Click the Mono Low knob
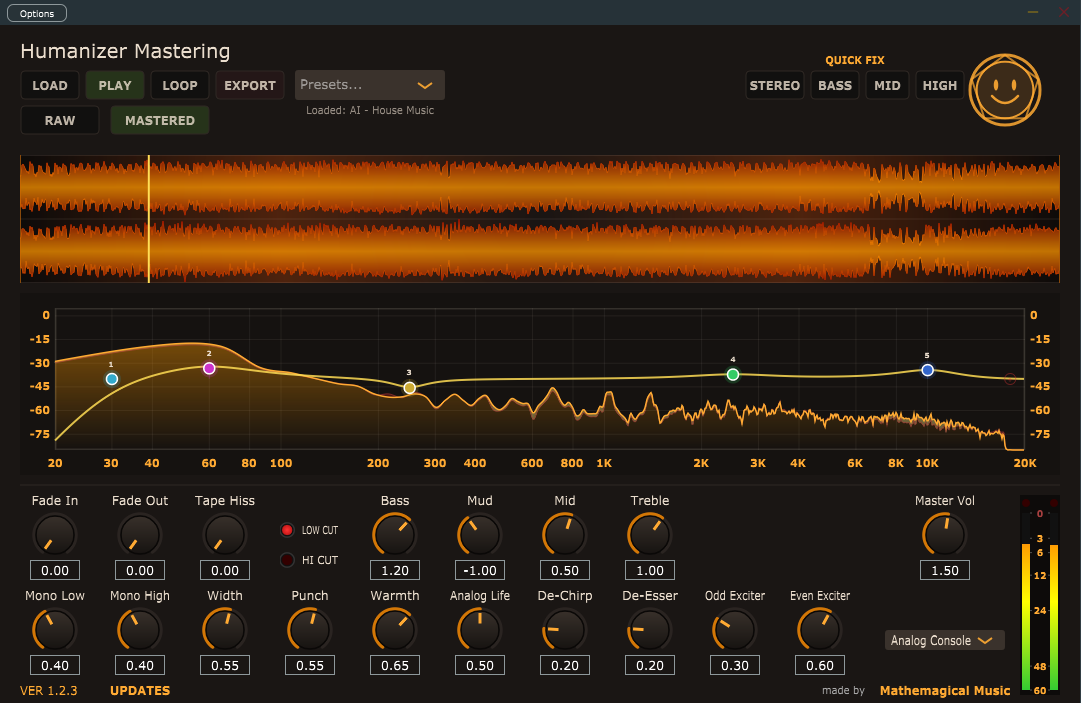The height and width of the screenshot is (703, 1081). tap(54, 630)
